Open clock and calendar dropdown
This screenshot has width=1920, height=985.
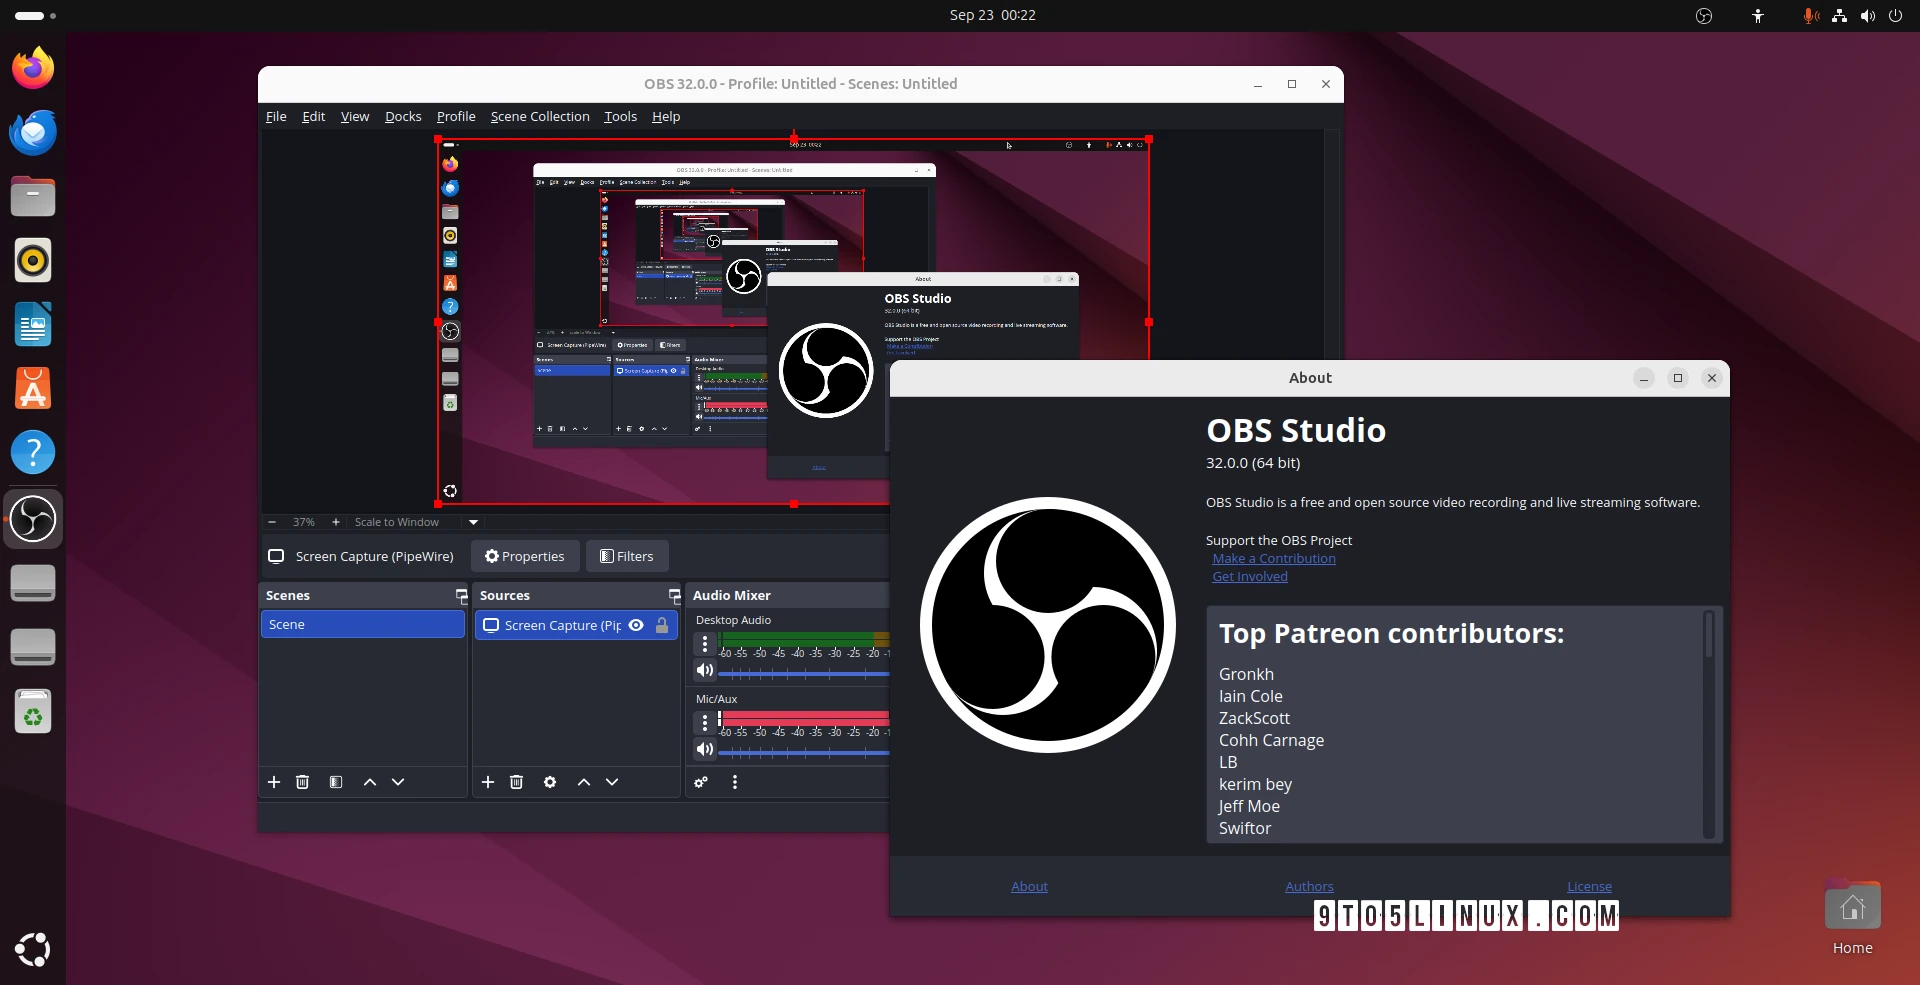coord(992,15)
